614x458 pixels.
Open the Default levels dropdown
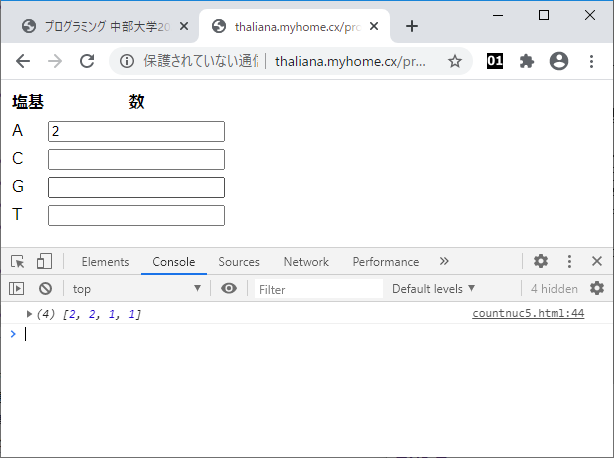[x=433, y=289]
